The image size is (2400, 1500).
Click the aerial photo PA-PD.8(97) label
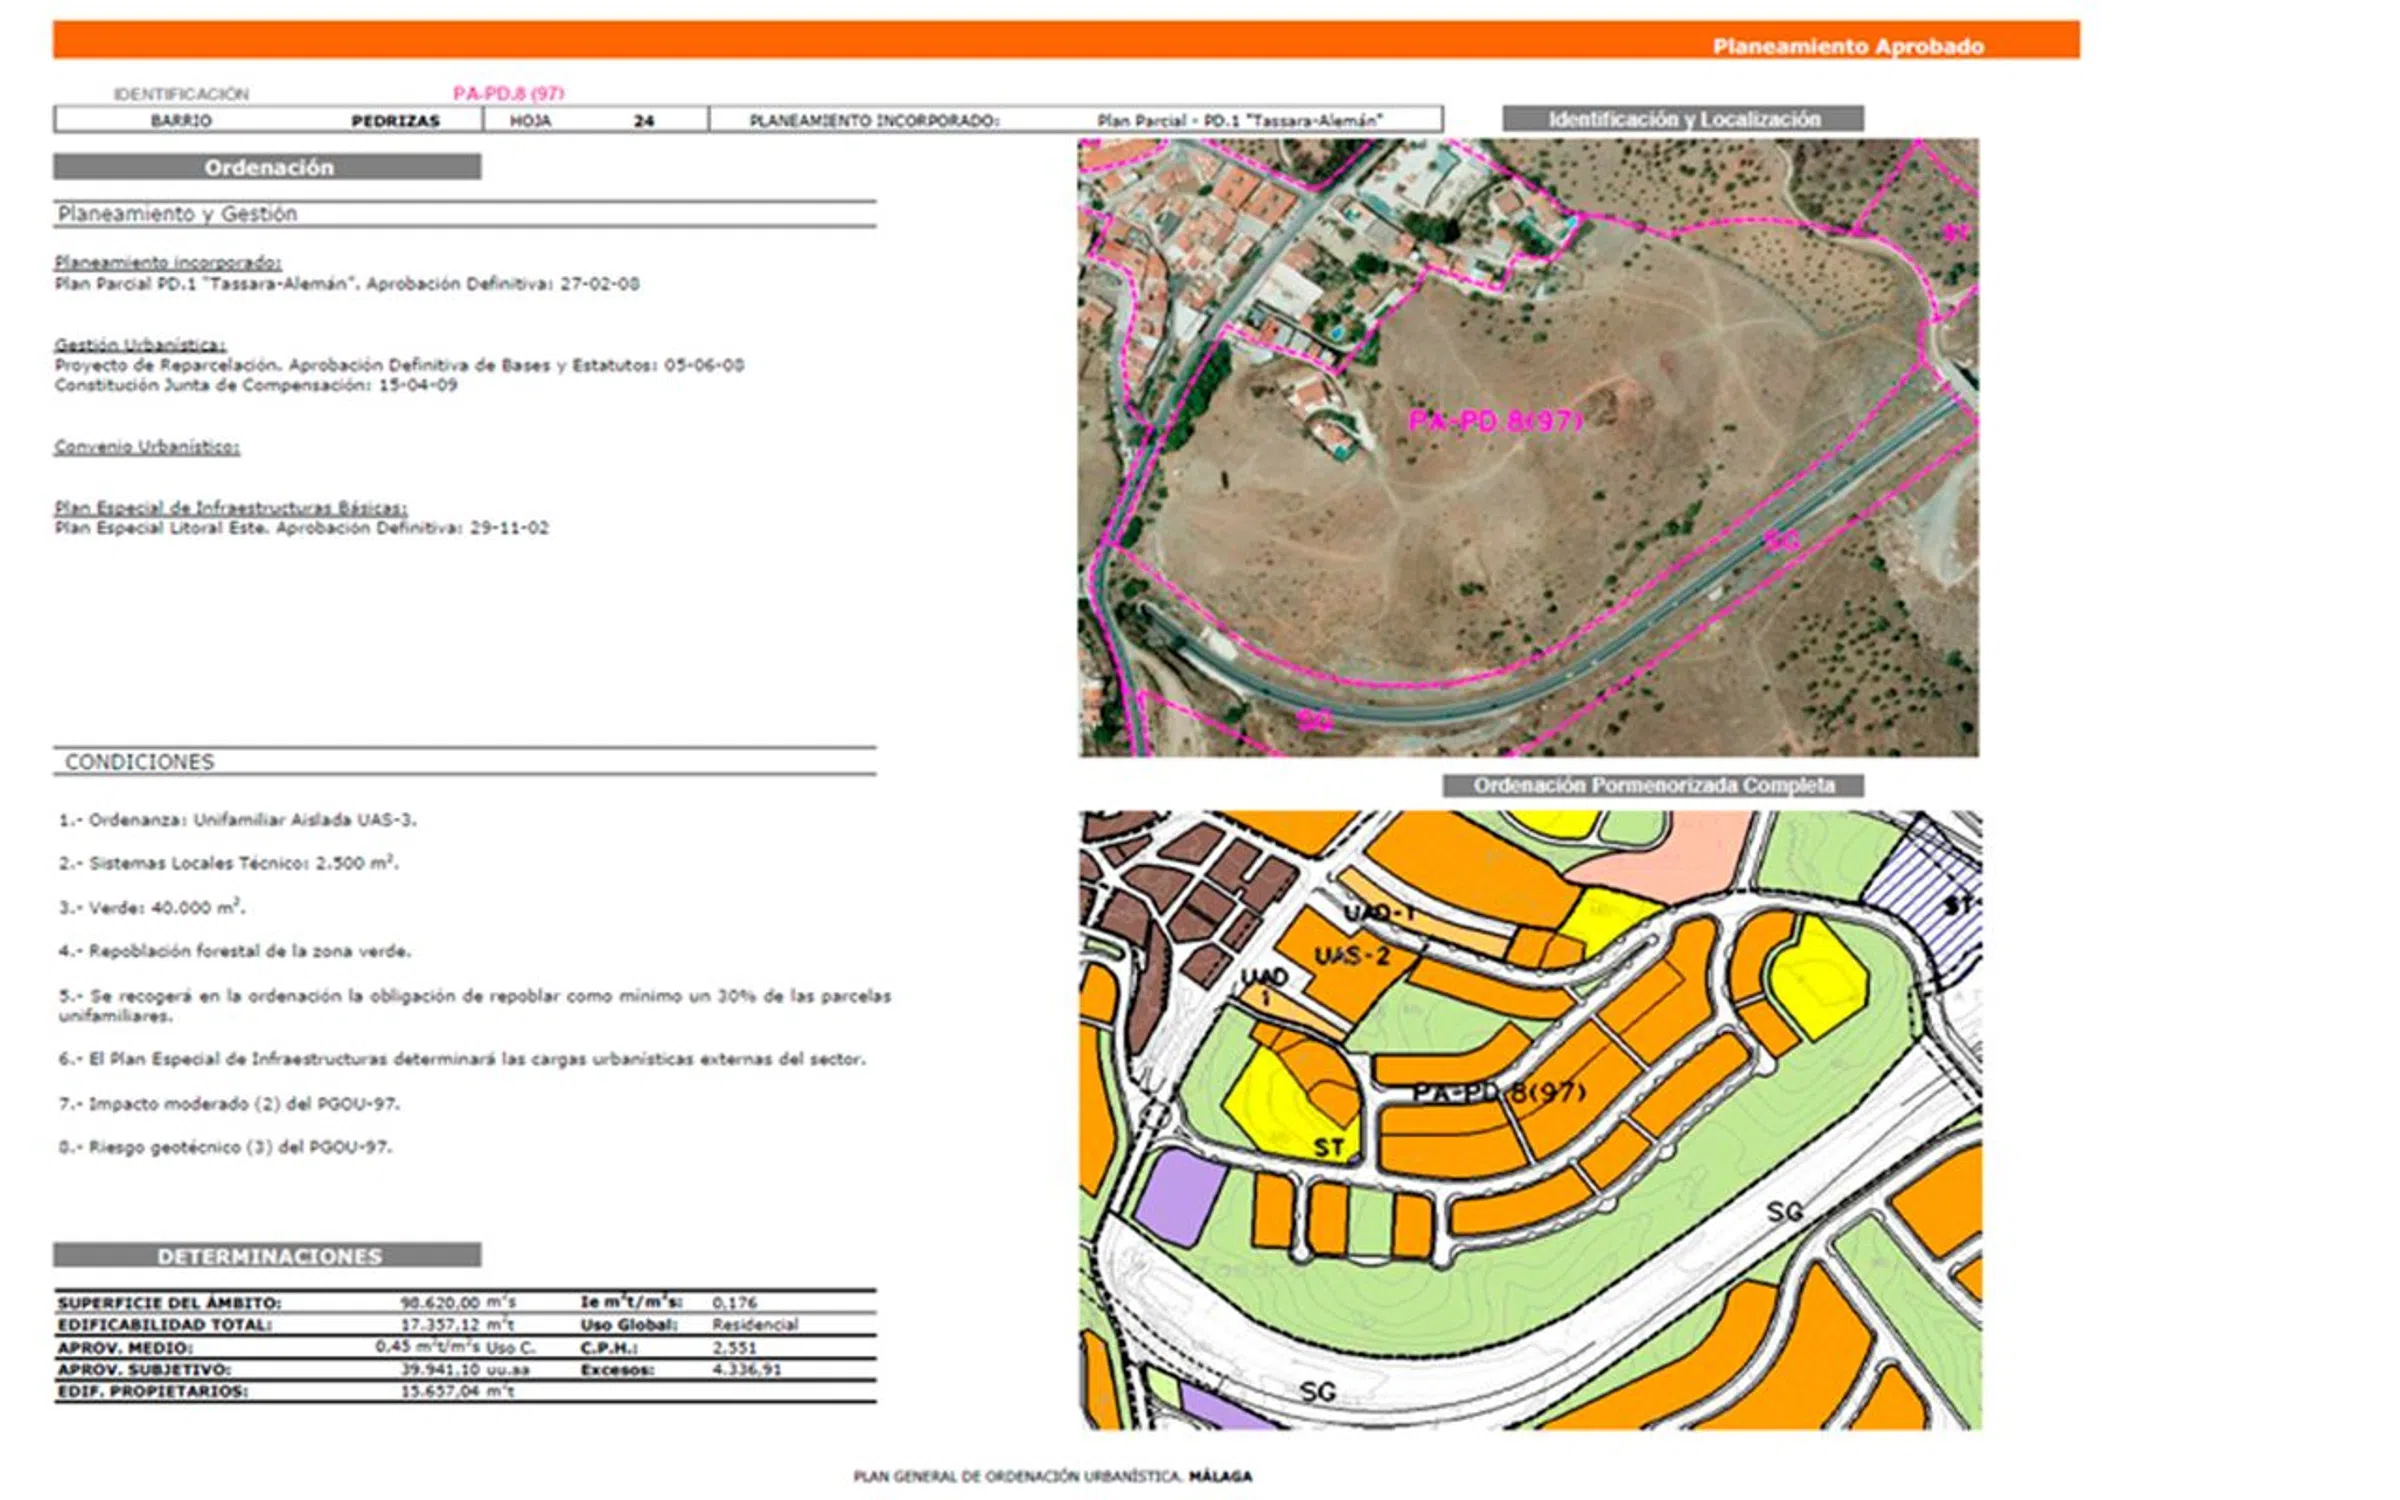coord(1495,421)
